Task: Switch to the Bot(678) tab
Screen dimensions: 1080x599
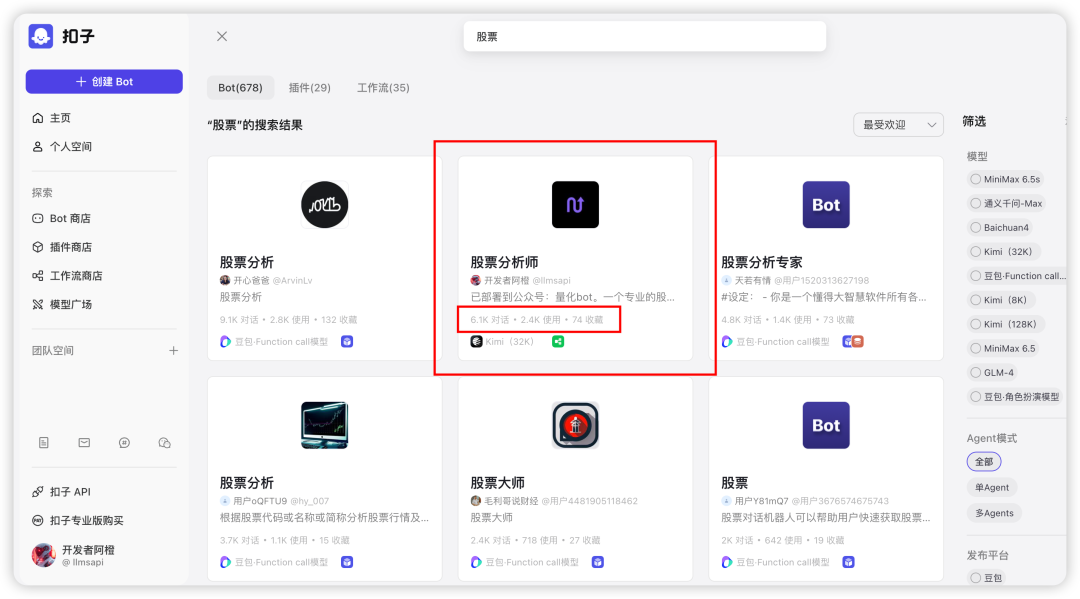Action: pyautogui.click(x=240, y=87)
